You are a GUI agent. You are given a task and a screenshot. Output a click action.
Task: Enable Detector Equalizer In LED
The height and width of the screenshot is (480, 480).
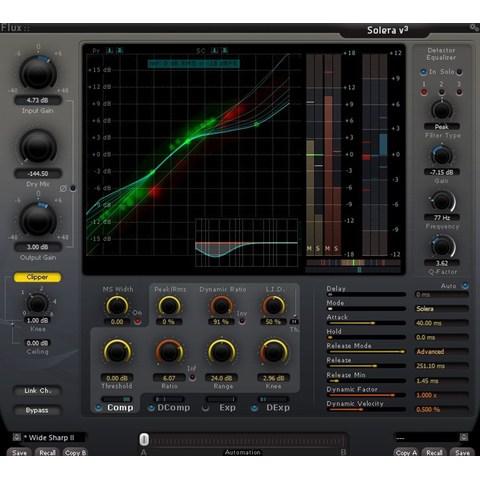point(423,72)
